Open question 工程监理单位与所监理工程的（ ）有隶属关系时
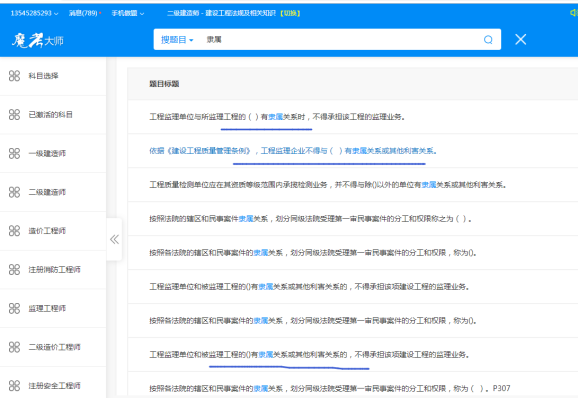Image resolution: width=579 pixels, height=398 pixels. click(x=277, y=117)
